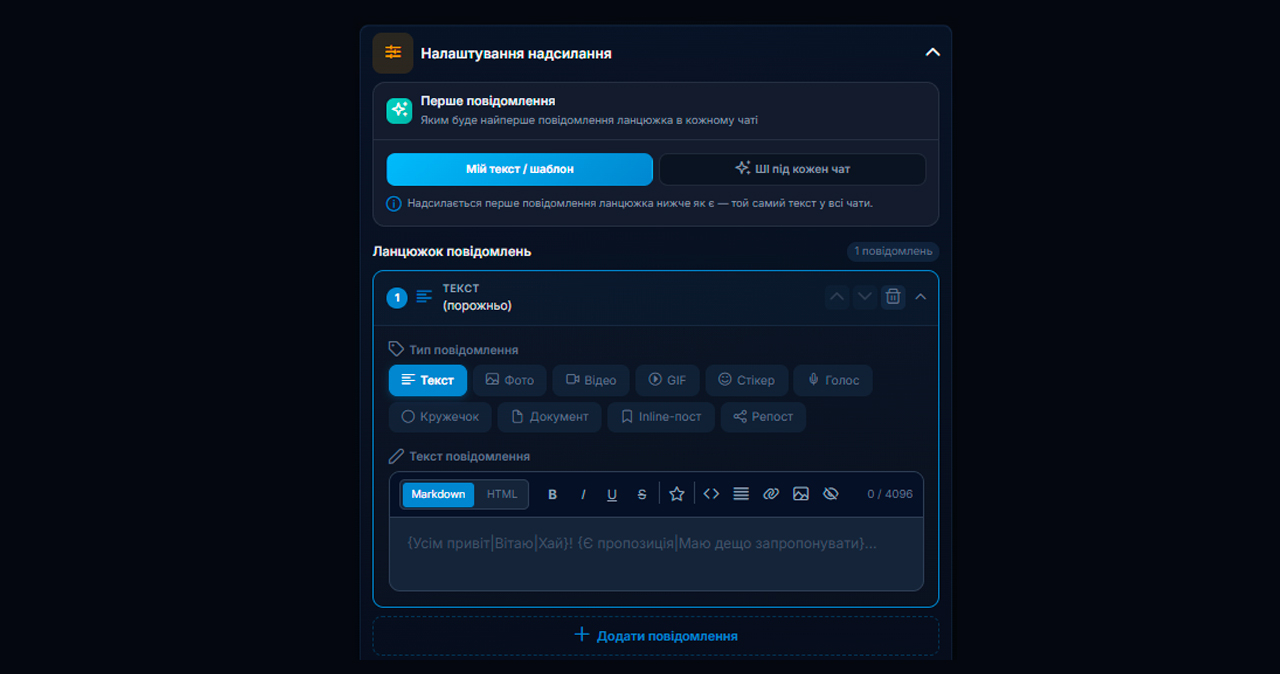Screen dimensions: 1280x674
Task: Click Додати повідомлення button
Action: pyautogui.click(x=656, y=636)
